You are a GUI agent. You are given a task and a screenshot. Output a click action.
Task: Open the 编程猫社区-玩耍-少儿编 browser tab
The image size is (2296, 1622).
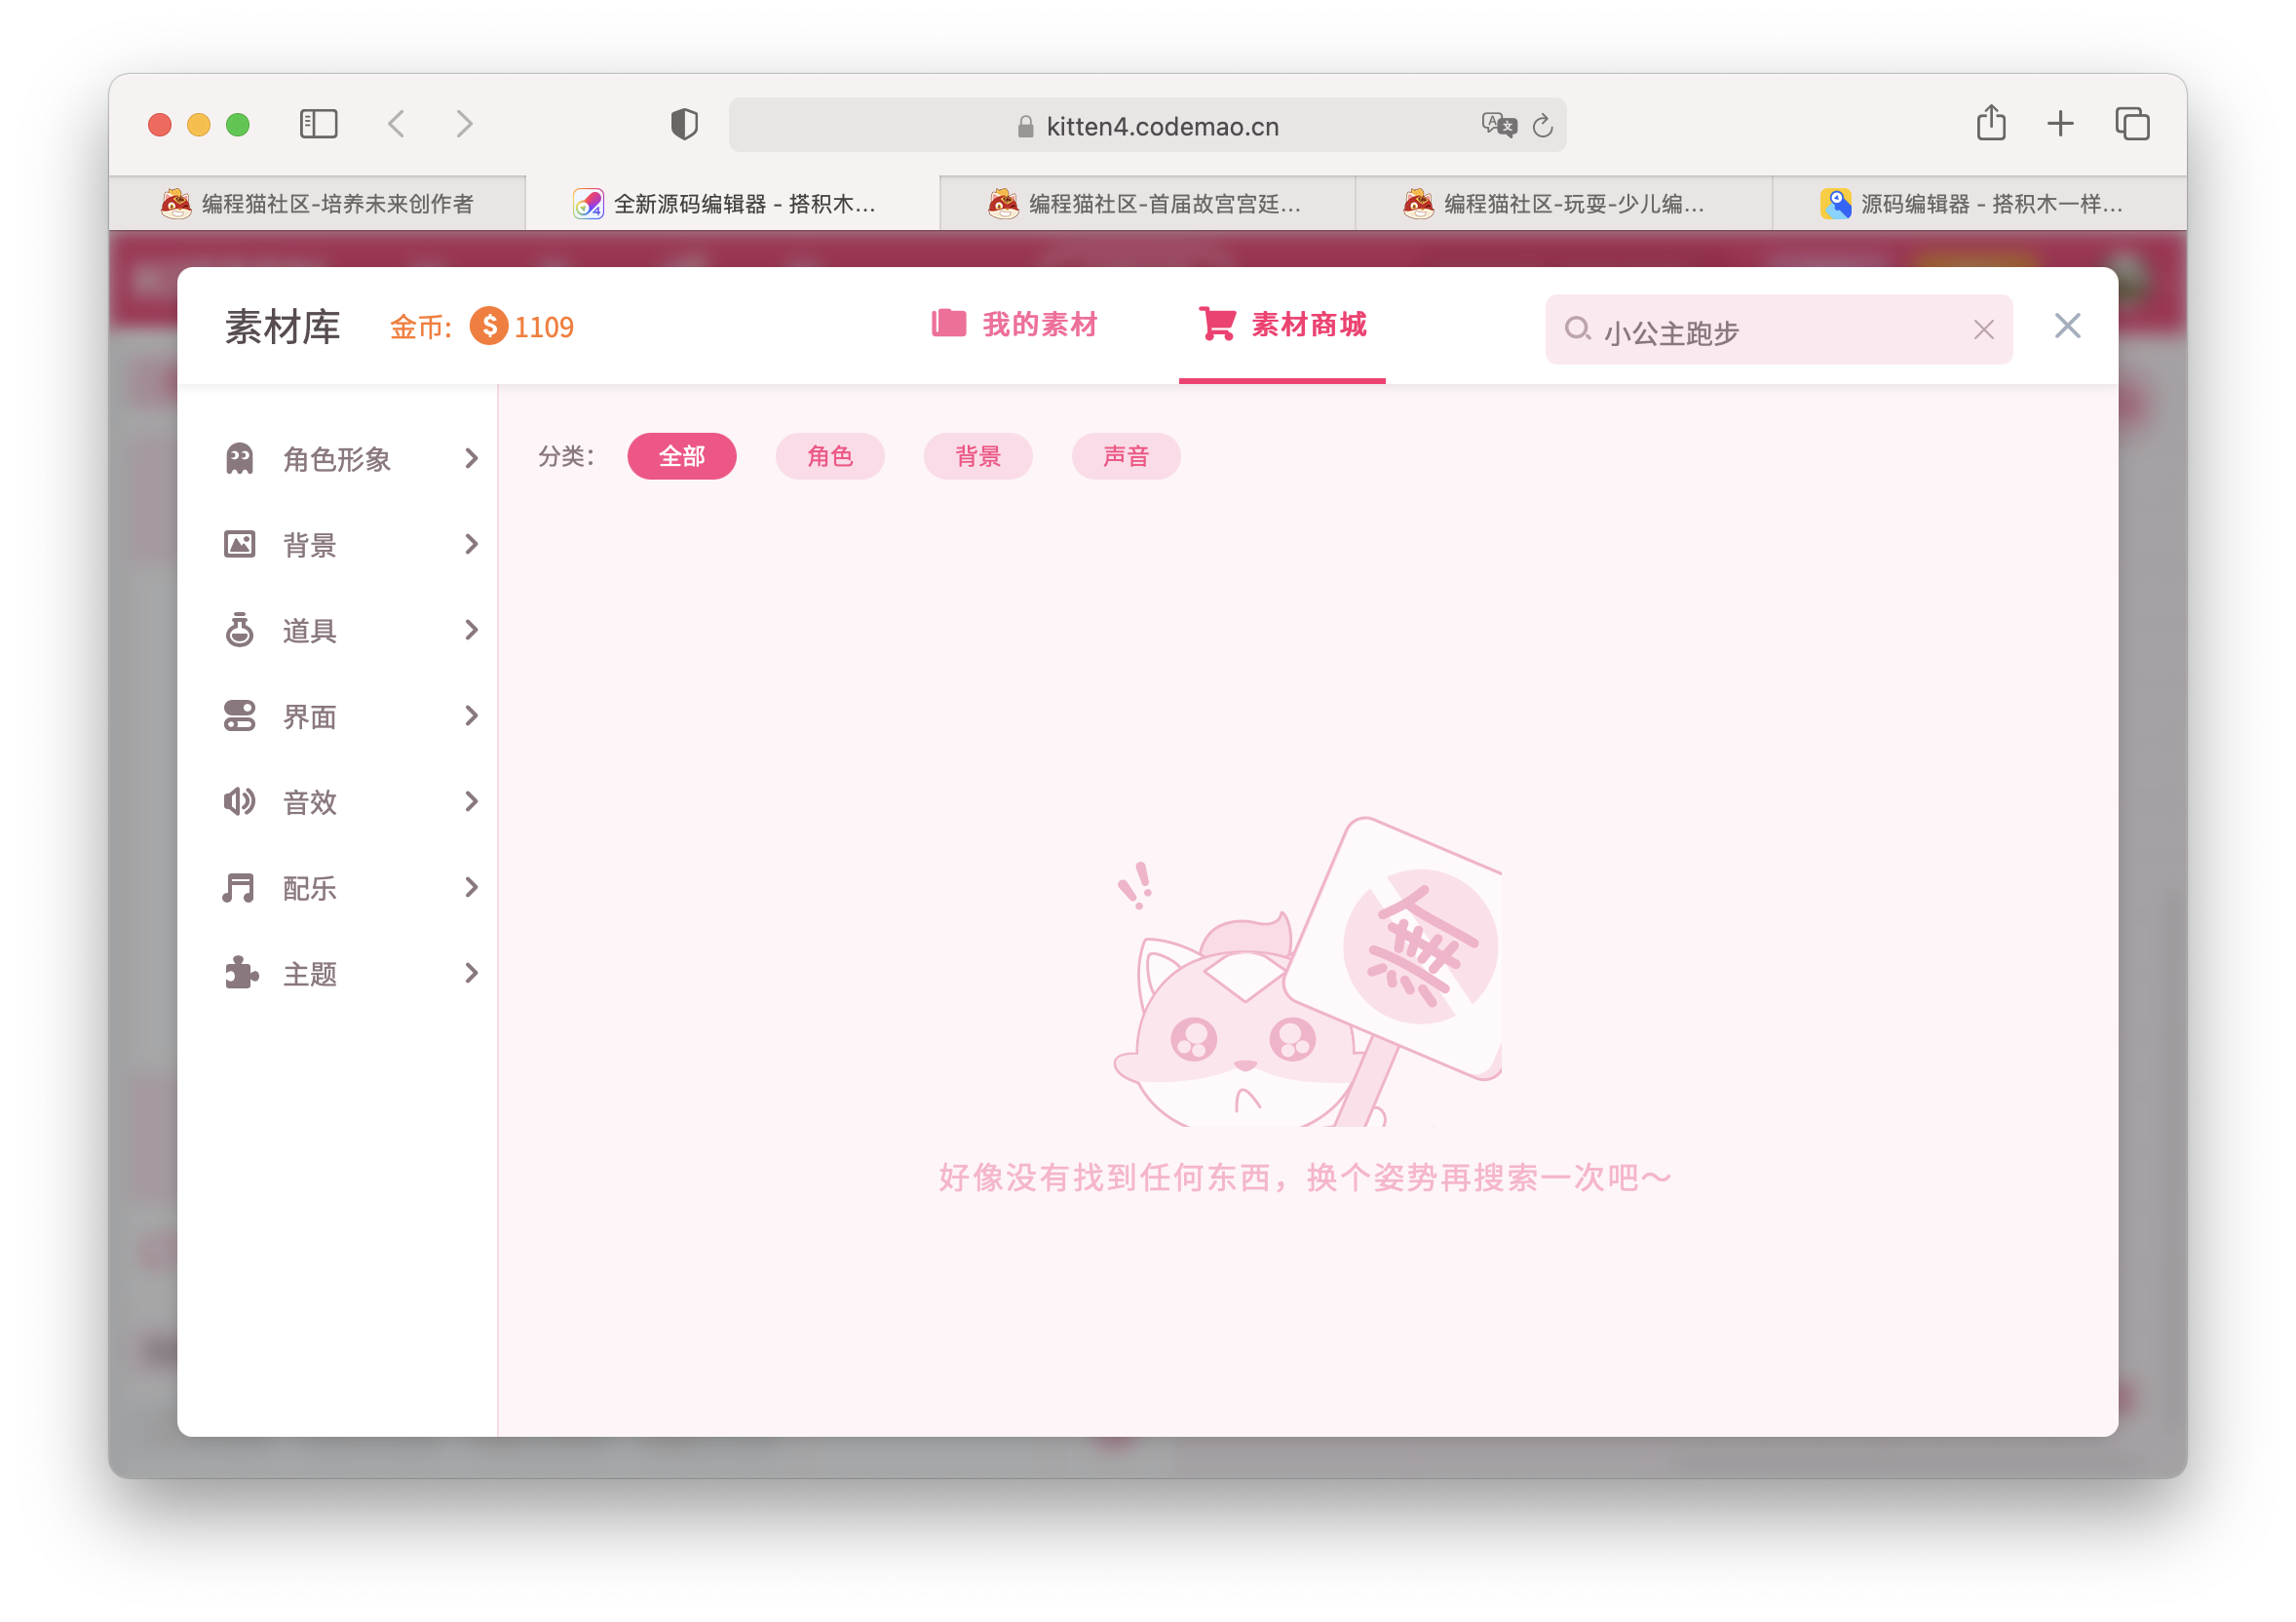[1563, 204]
